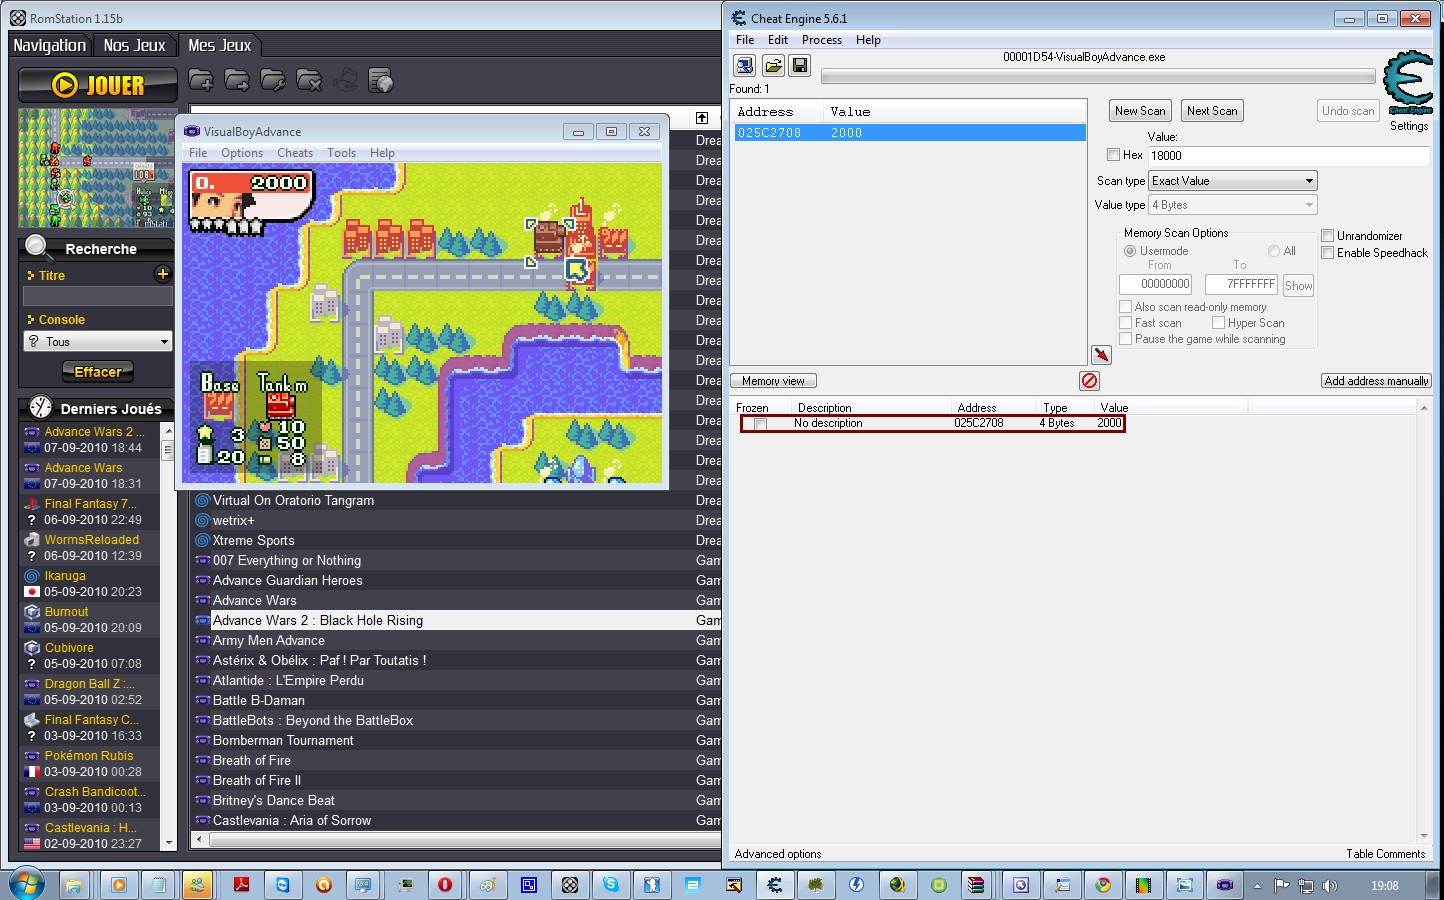Open the Value type dropdown

pyautogui.click(x=1232, y=205)
